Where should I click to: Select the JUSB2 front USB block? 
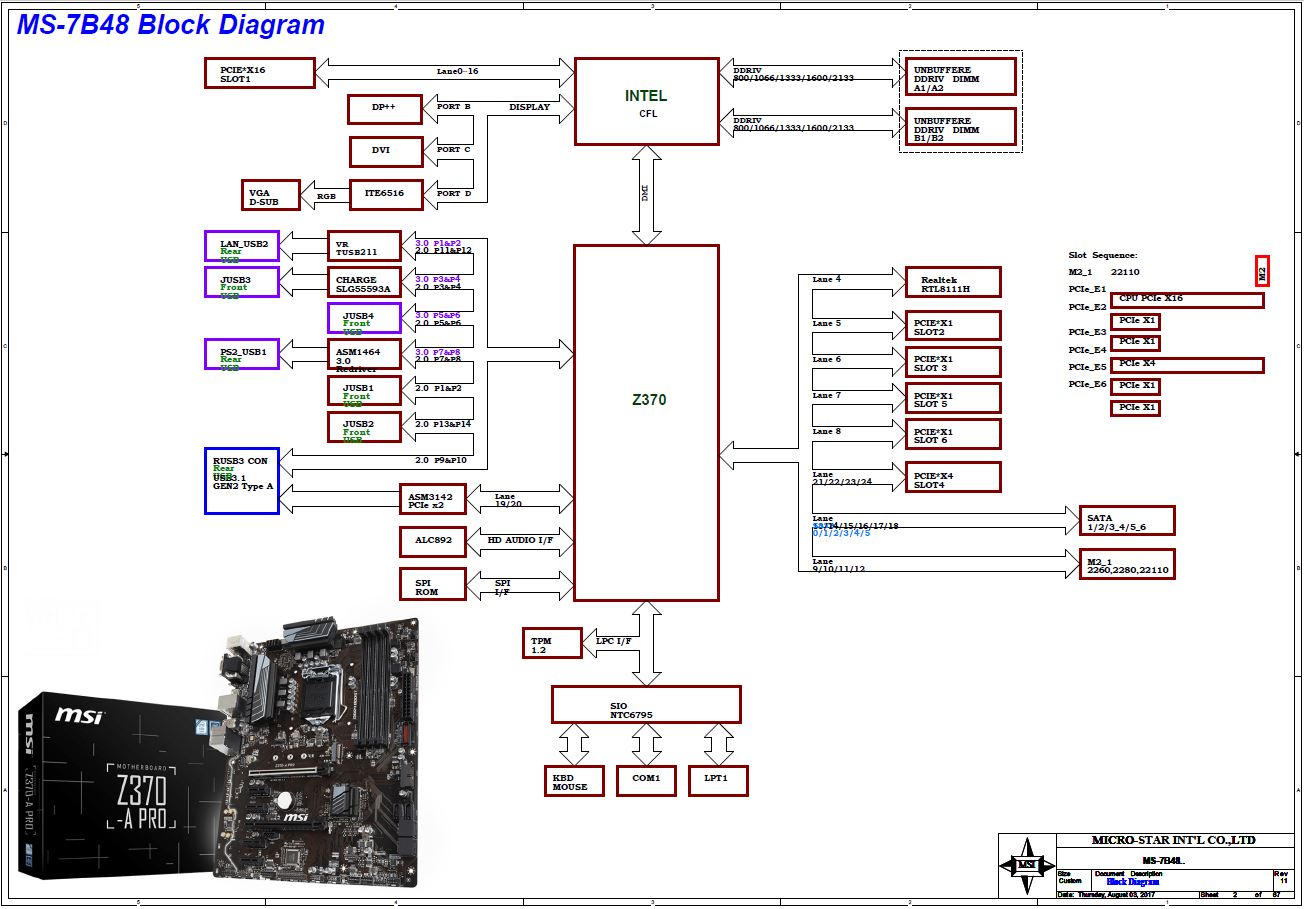pyautogui.click(x=364, y=427)
